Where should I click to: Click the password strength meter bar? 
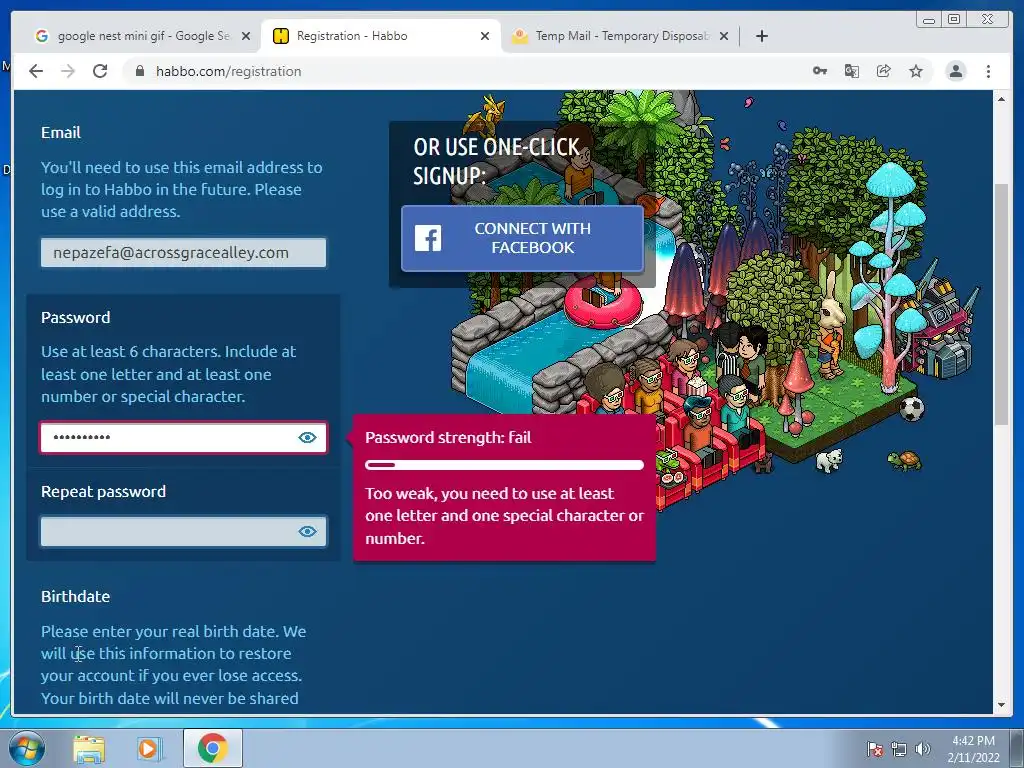pyautogui.click(x=504, y=465)
